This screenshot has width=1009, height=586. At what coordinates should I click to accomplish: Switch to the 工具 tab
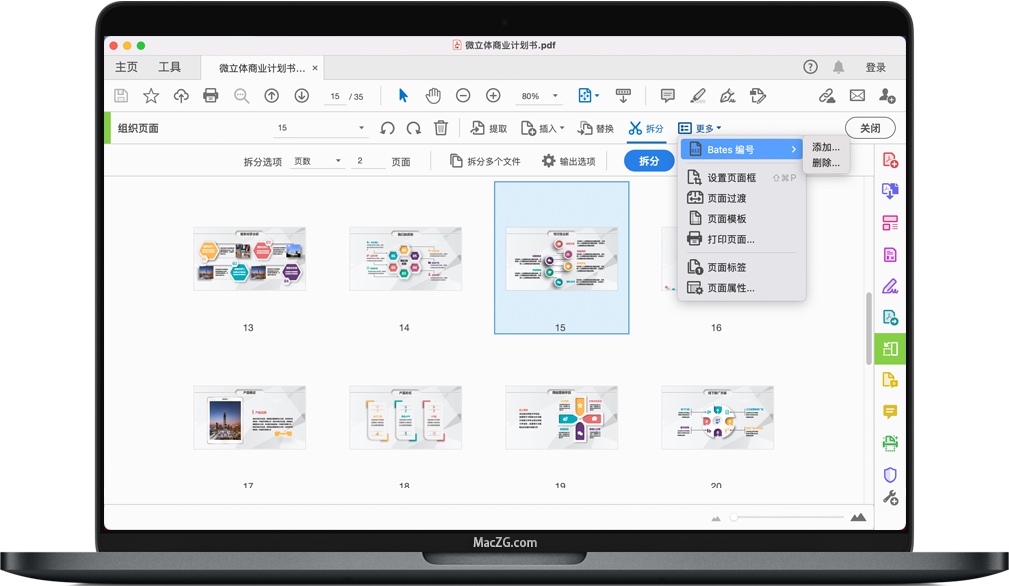coord(170,67)
